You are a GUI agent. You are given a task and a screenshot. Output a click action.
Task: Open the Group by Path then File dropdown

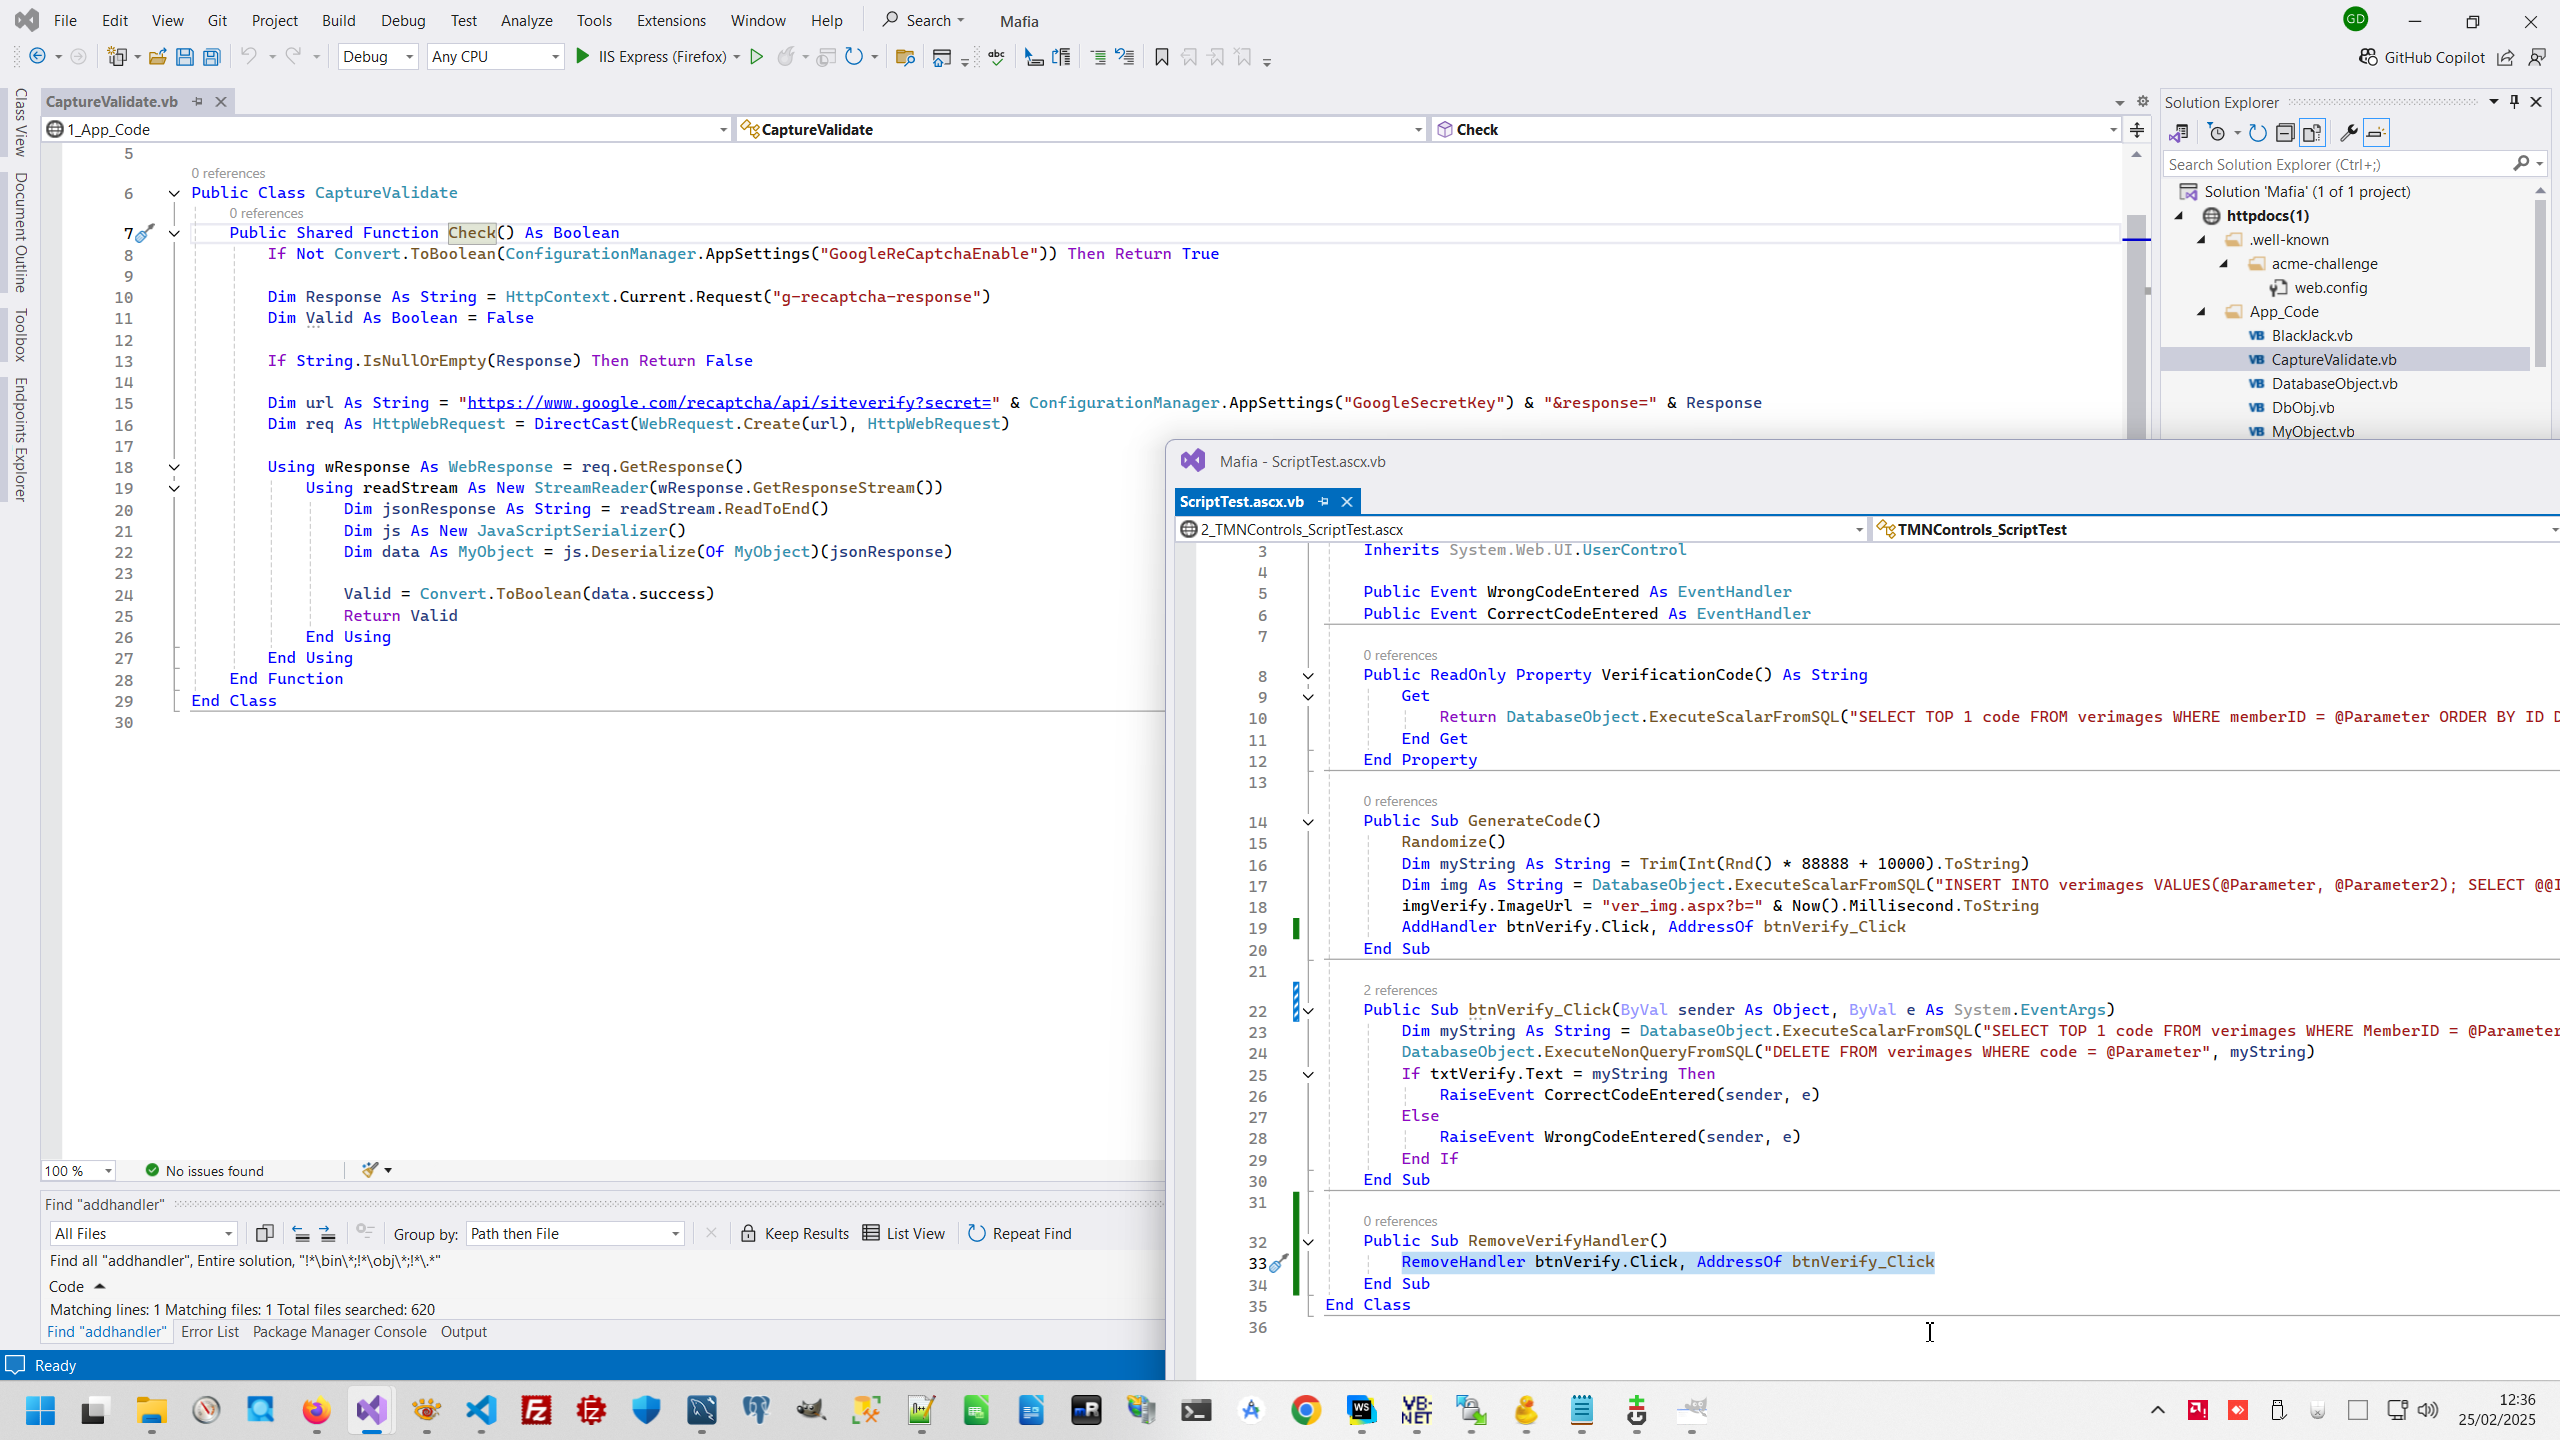point(575,1233)
